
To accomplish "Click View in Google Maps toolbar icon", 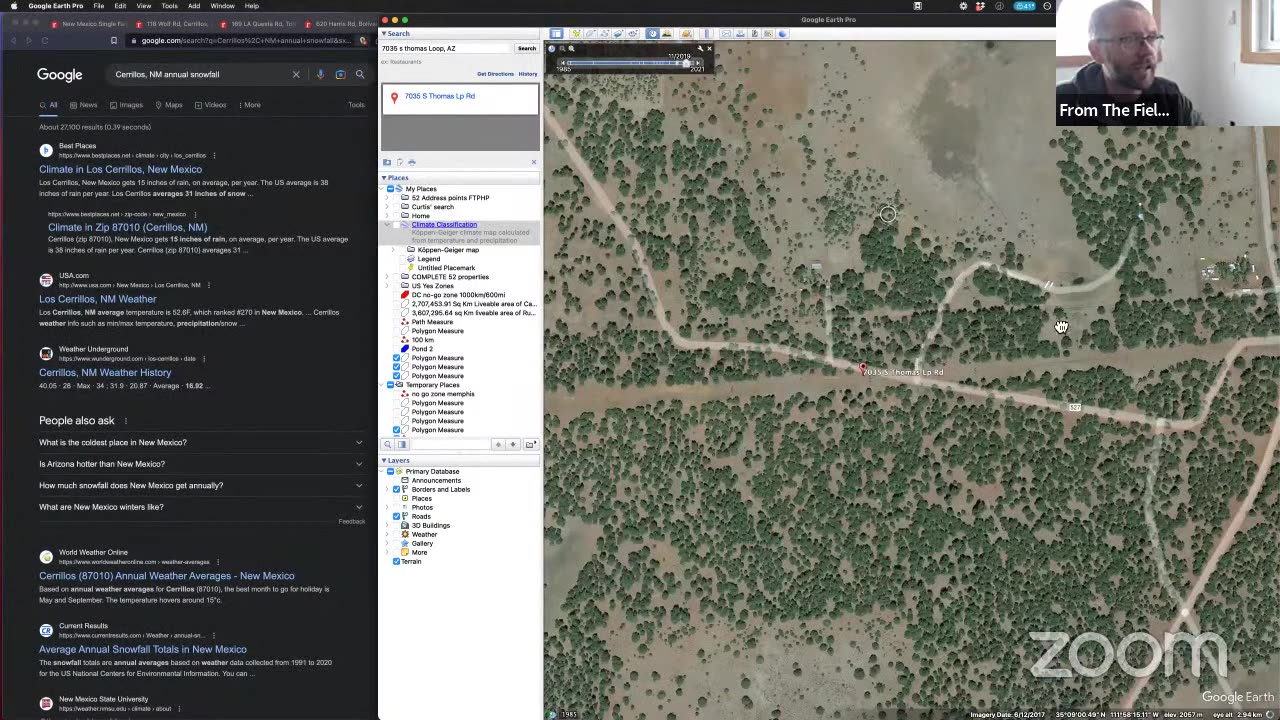I will (x=768, y=34).
